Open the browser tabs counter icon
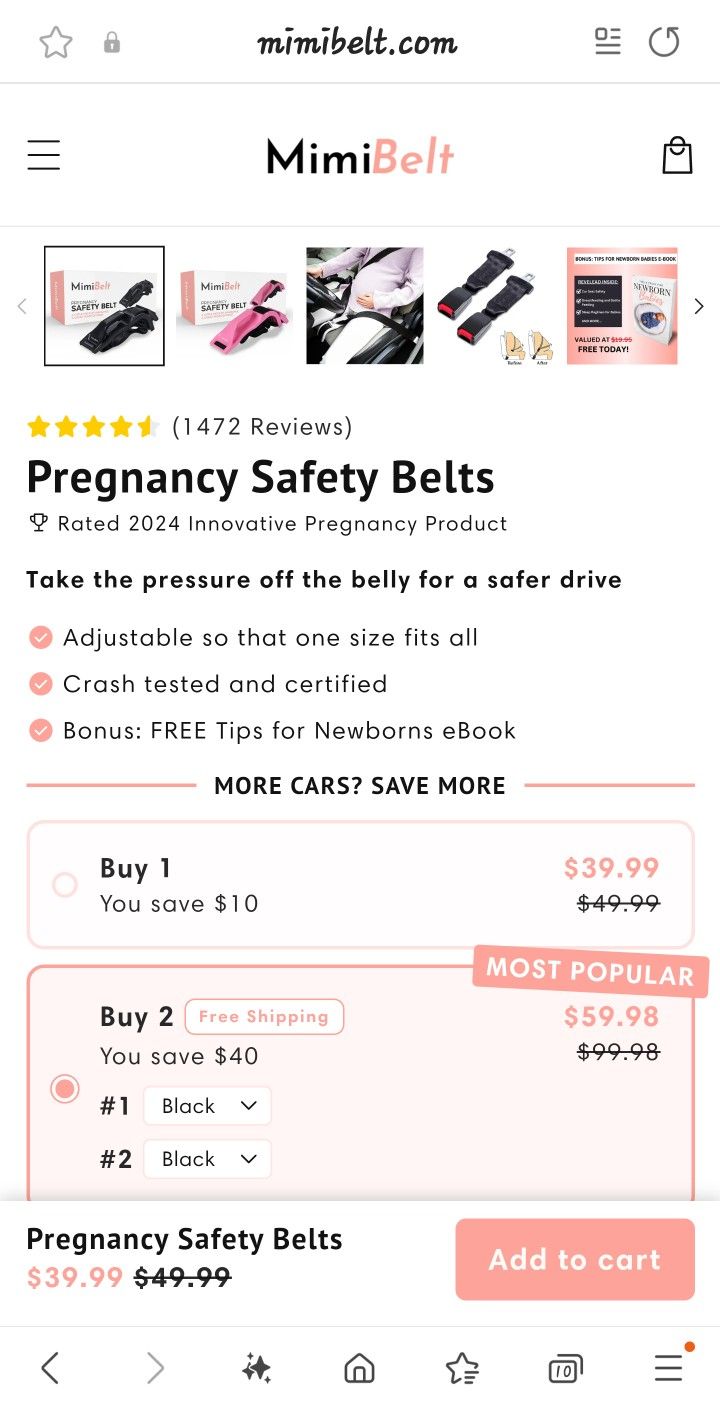This screenshot has height=1410, width=720. [565, 1369]
